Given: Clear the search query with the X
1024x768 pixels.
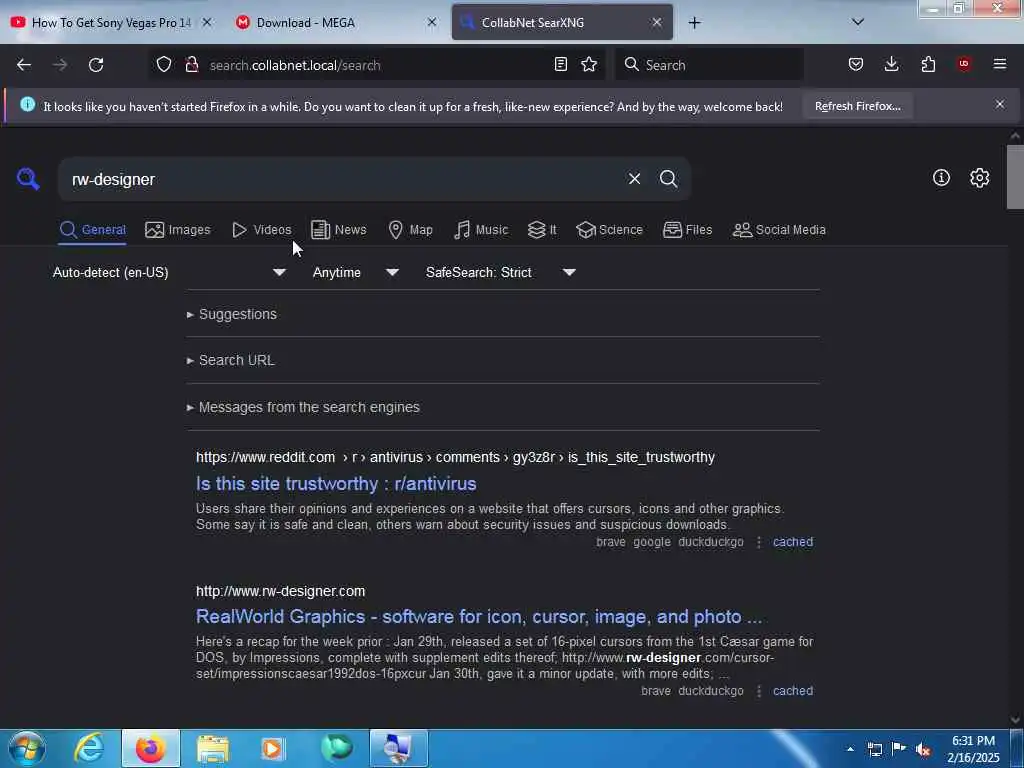Looking at the screenshot, I should pos(634,178).
